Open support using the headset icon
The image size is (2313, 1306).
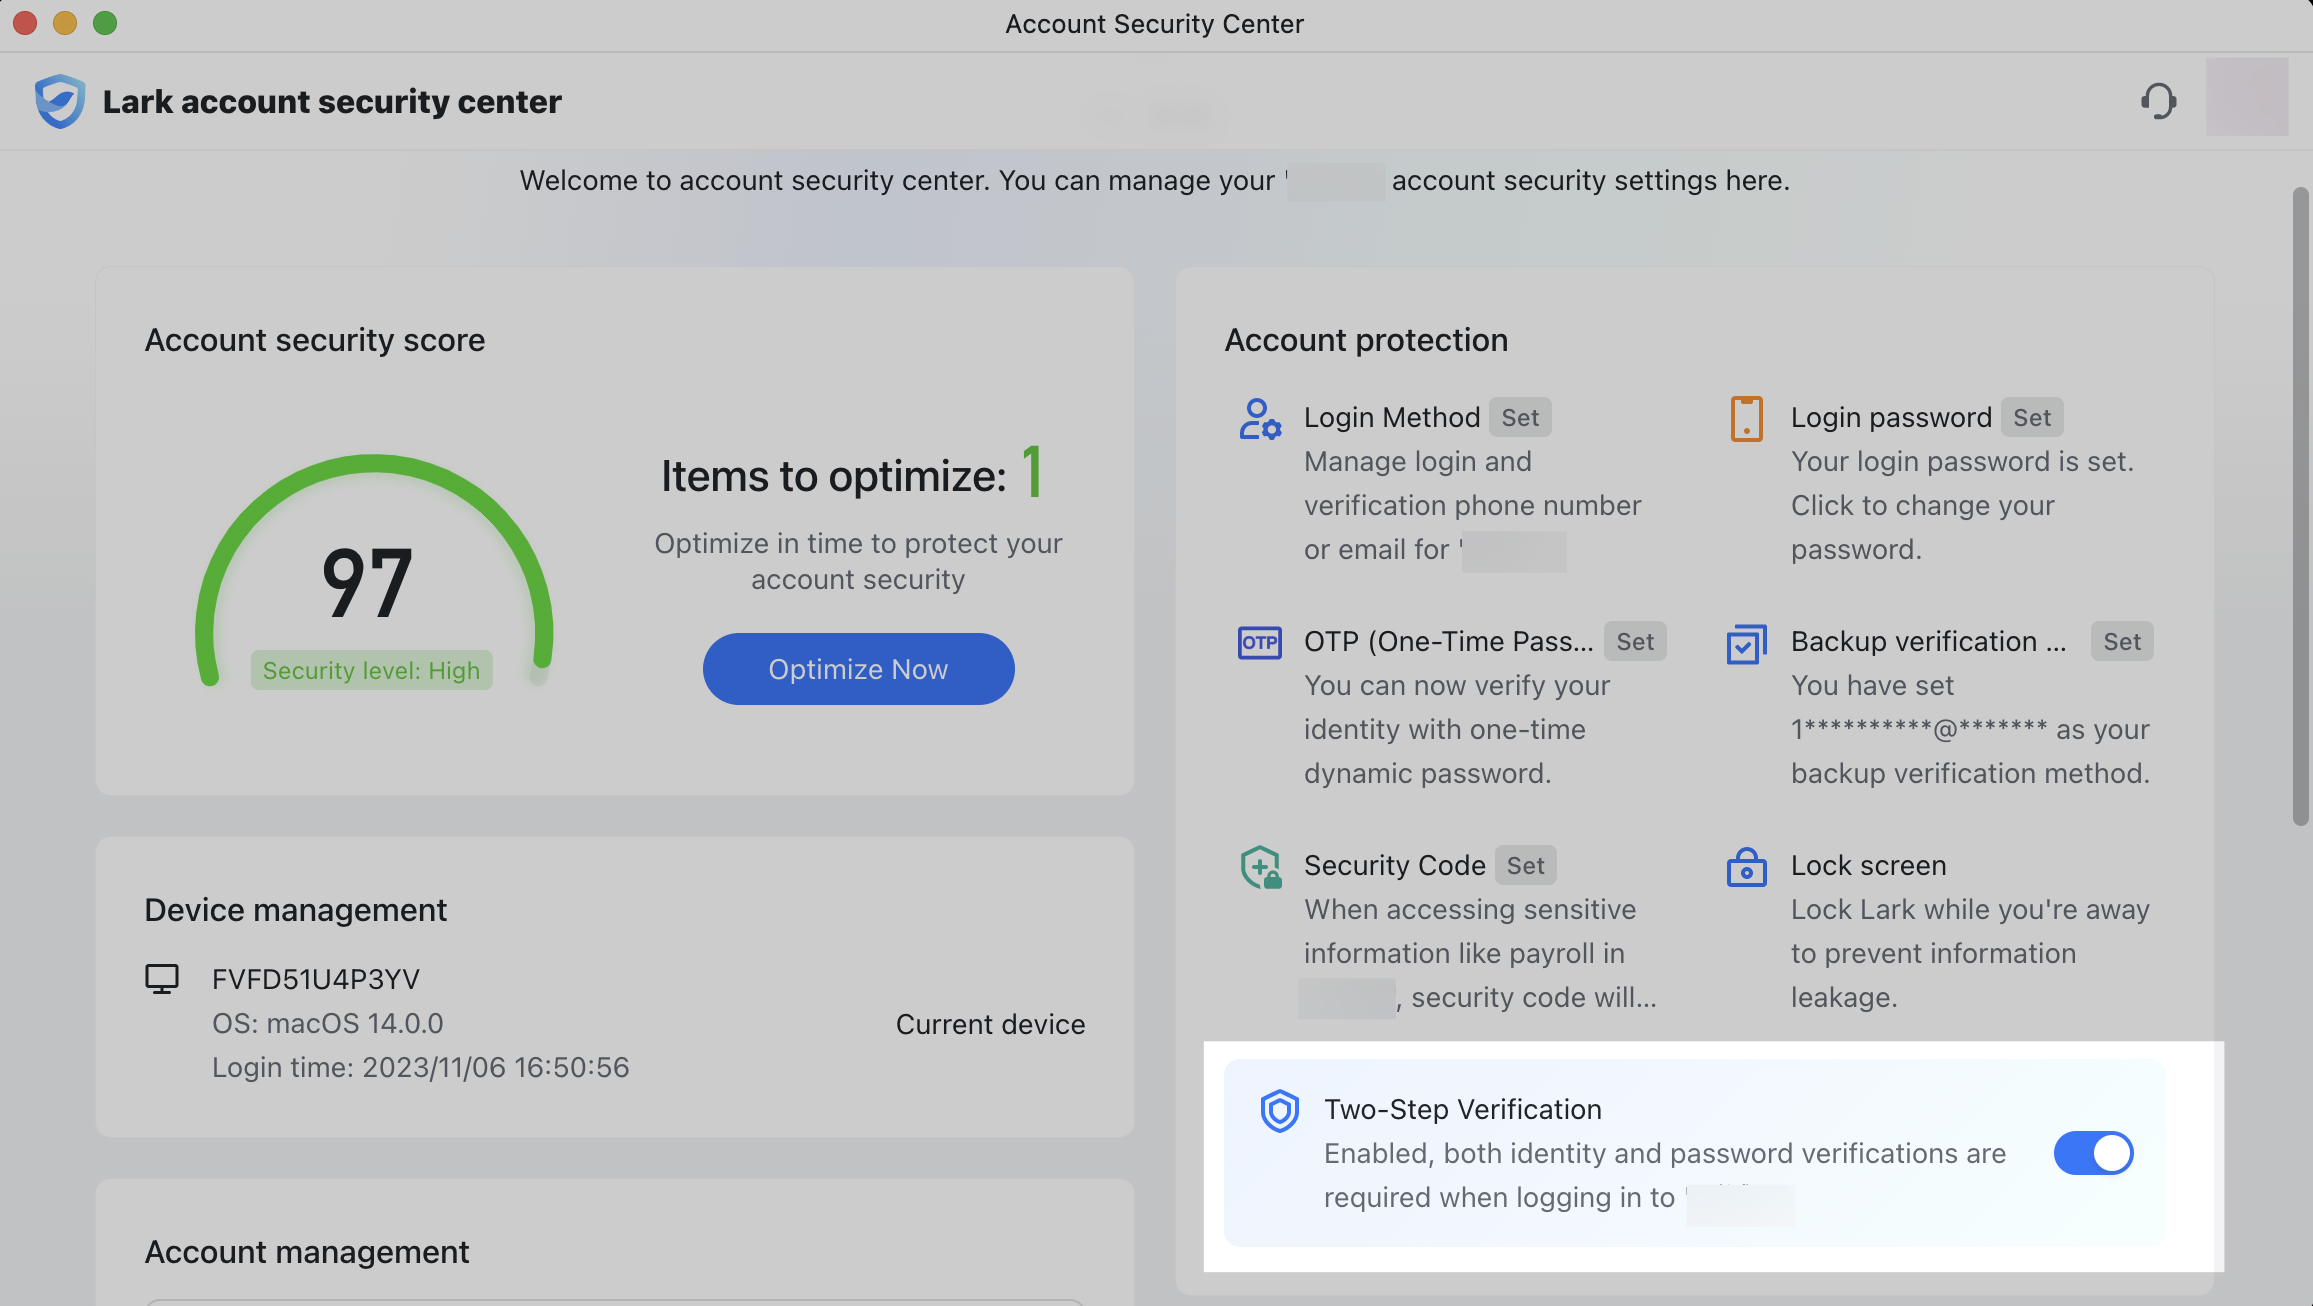2159,101
